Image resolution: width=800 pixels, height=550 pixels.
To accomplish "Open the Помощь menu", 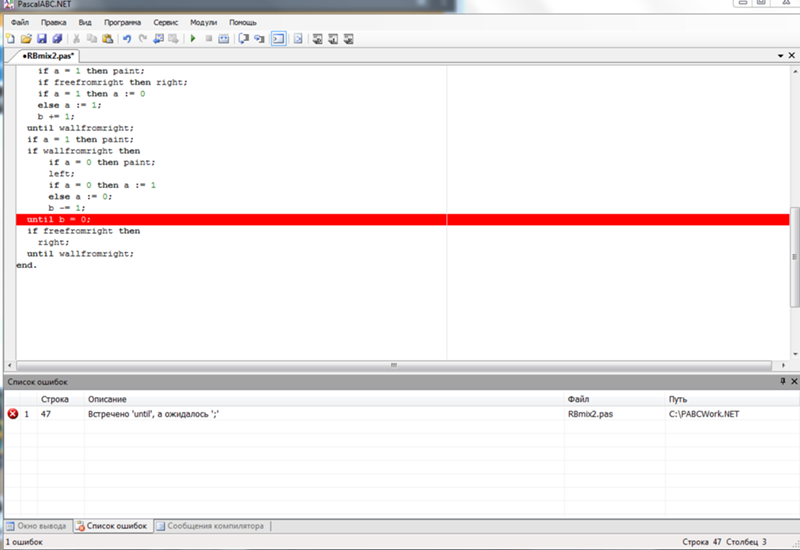I will coord(243,22).
